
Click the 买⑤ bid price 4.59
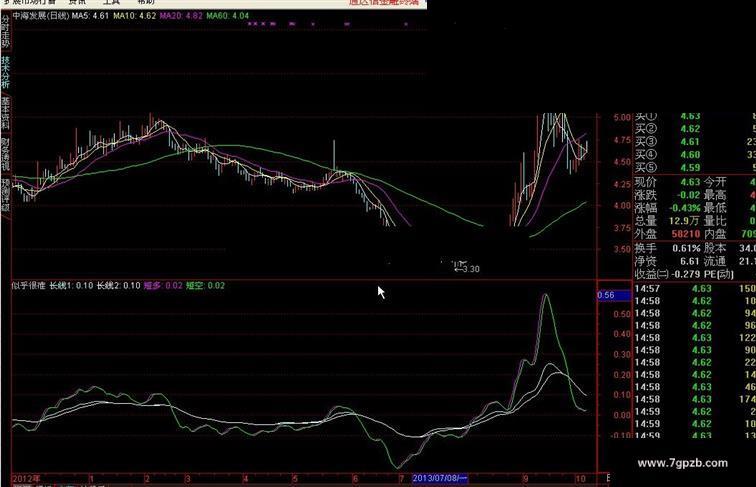pyautogui.click(x=690, y=168)
